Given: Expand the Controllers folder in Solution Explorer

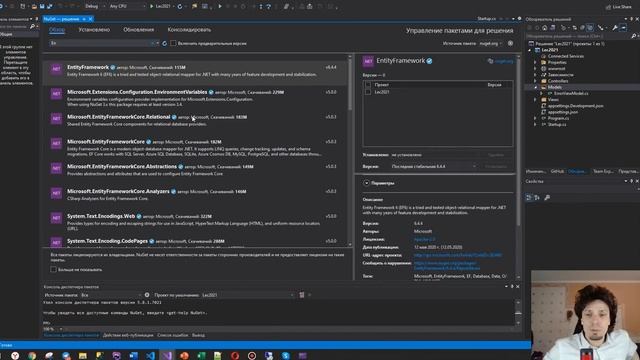Looking at the screenshot, I should click(535, 81).
